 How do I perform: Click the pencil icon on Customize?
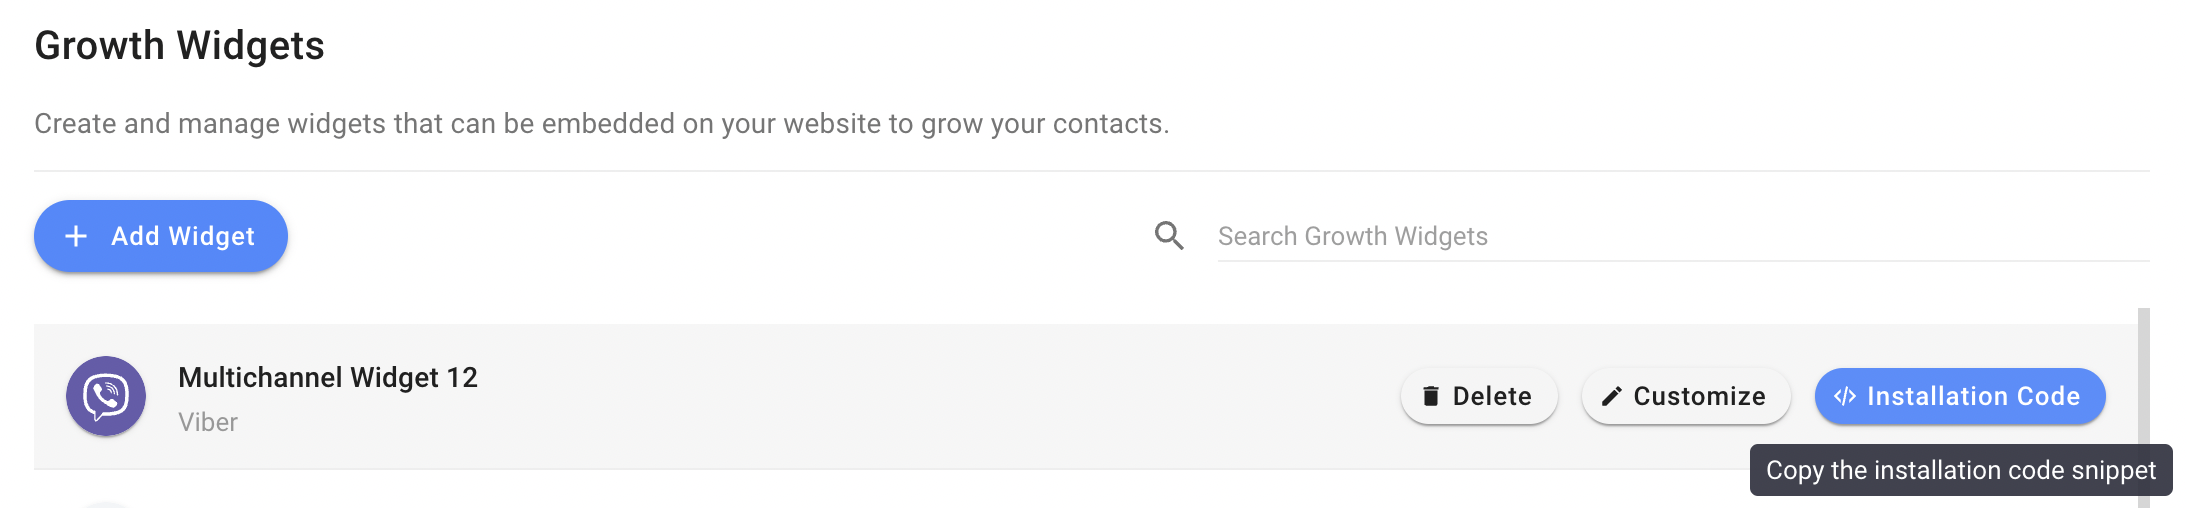1611,397
